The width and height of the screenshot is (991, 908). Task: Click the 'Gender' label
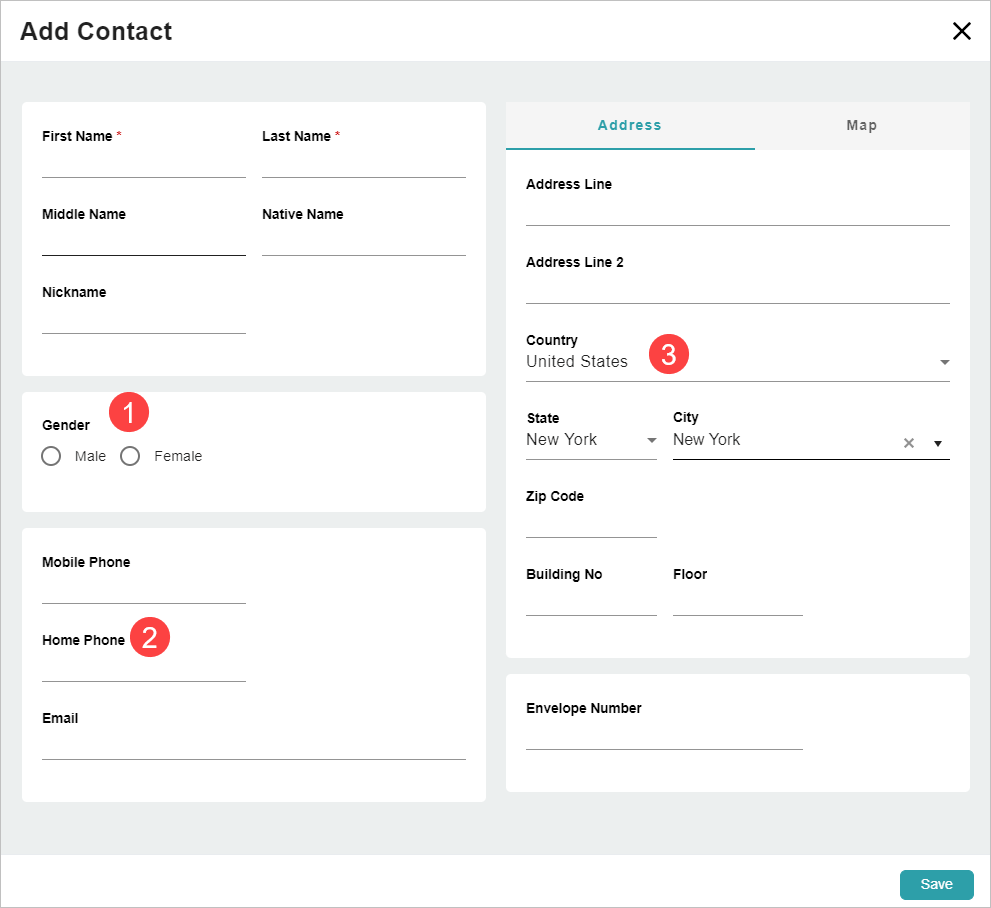point(66,425)
